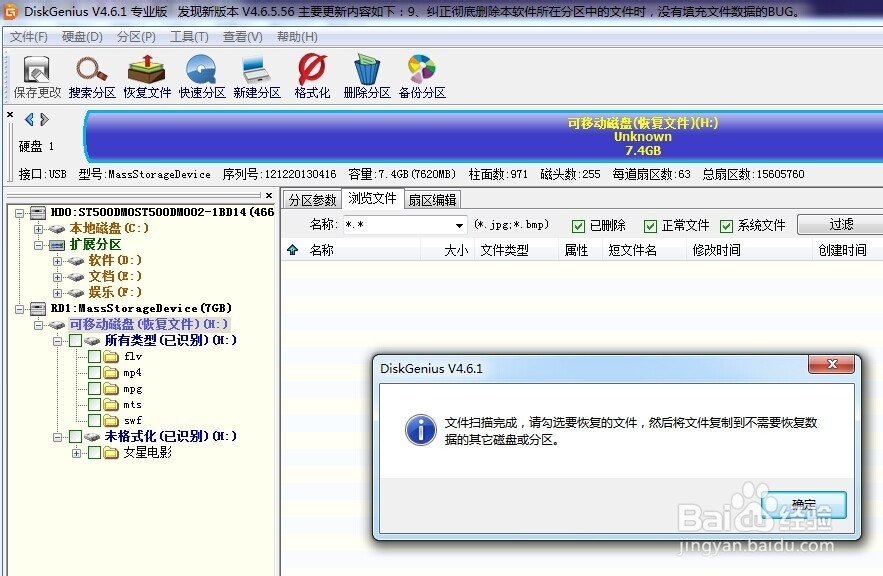Check the flv folder checkbox
The image size is (883, 576).
point(95,356)
